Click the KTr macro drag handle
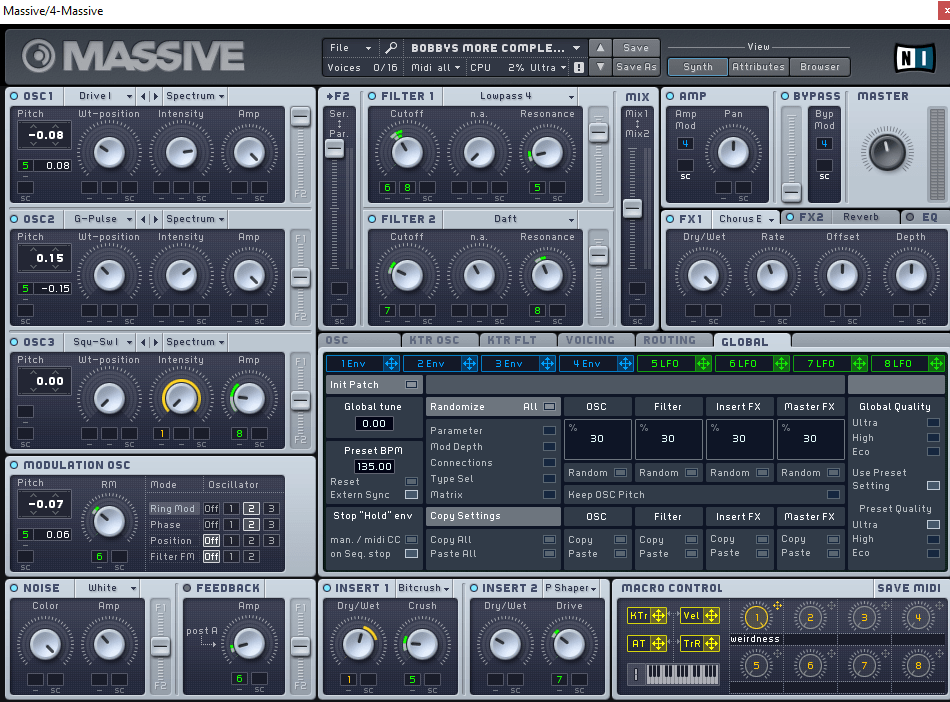Viewport: 950px width, 702px height. [x=659, y=616]
